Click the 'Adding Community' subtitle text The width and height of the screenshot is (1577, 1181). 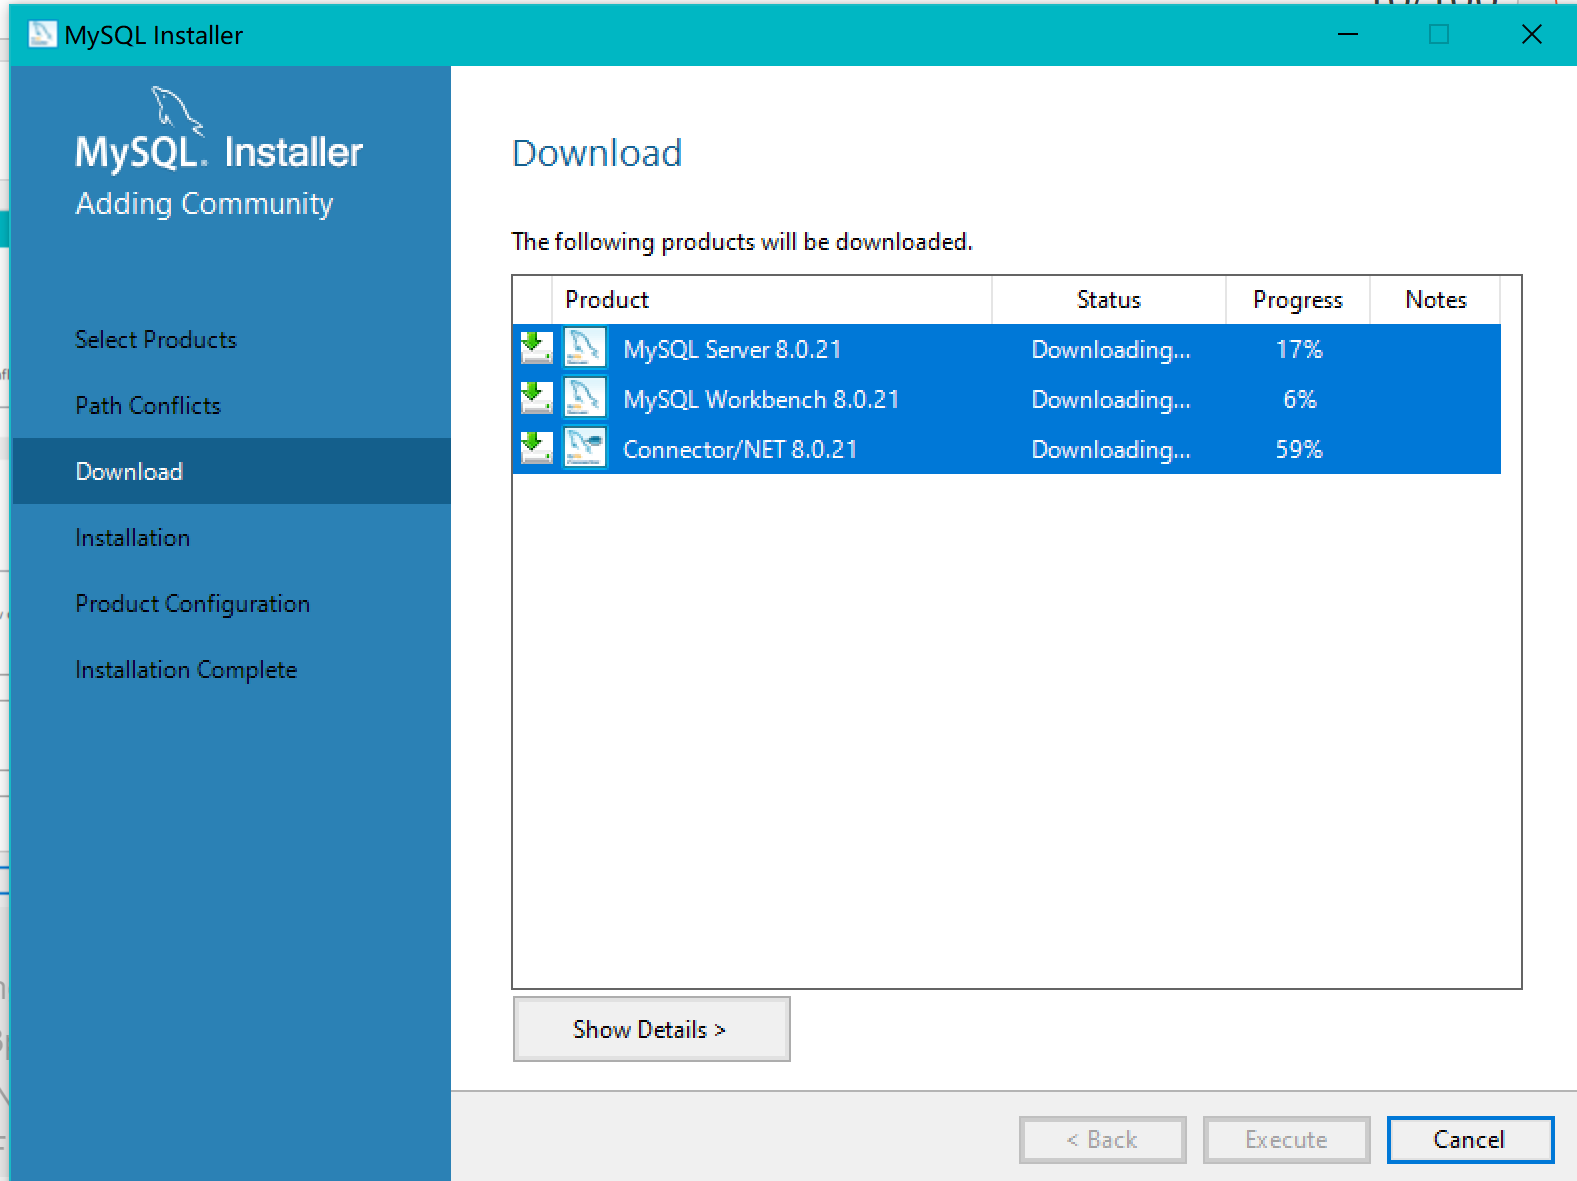(204, 203)
